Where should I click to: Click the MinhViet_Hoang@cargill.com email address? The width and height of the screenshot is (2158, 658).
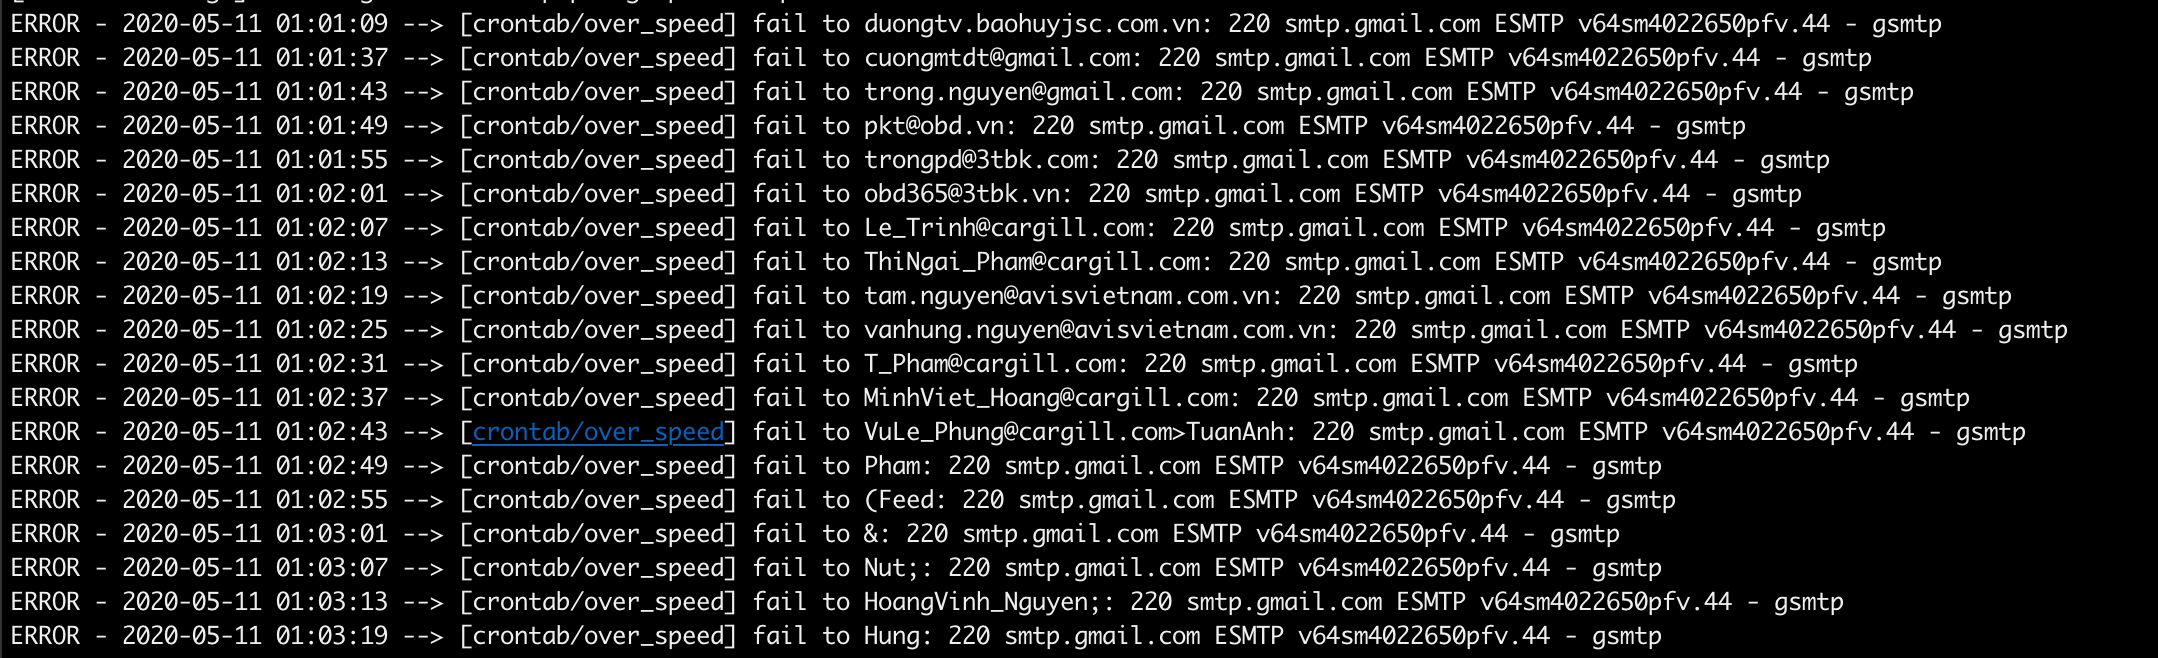tap(1045, 398)
